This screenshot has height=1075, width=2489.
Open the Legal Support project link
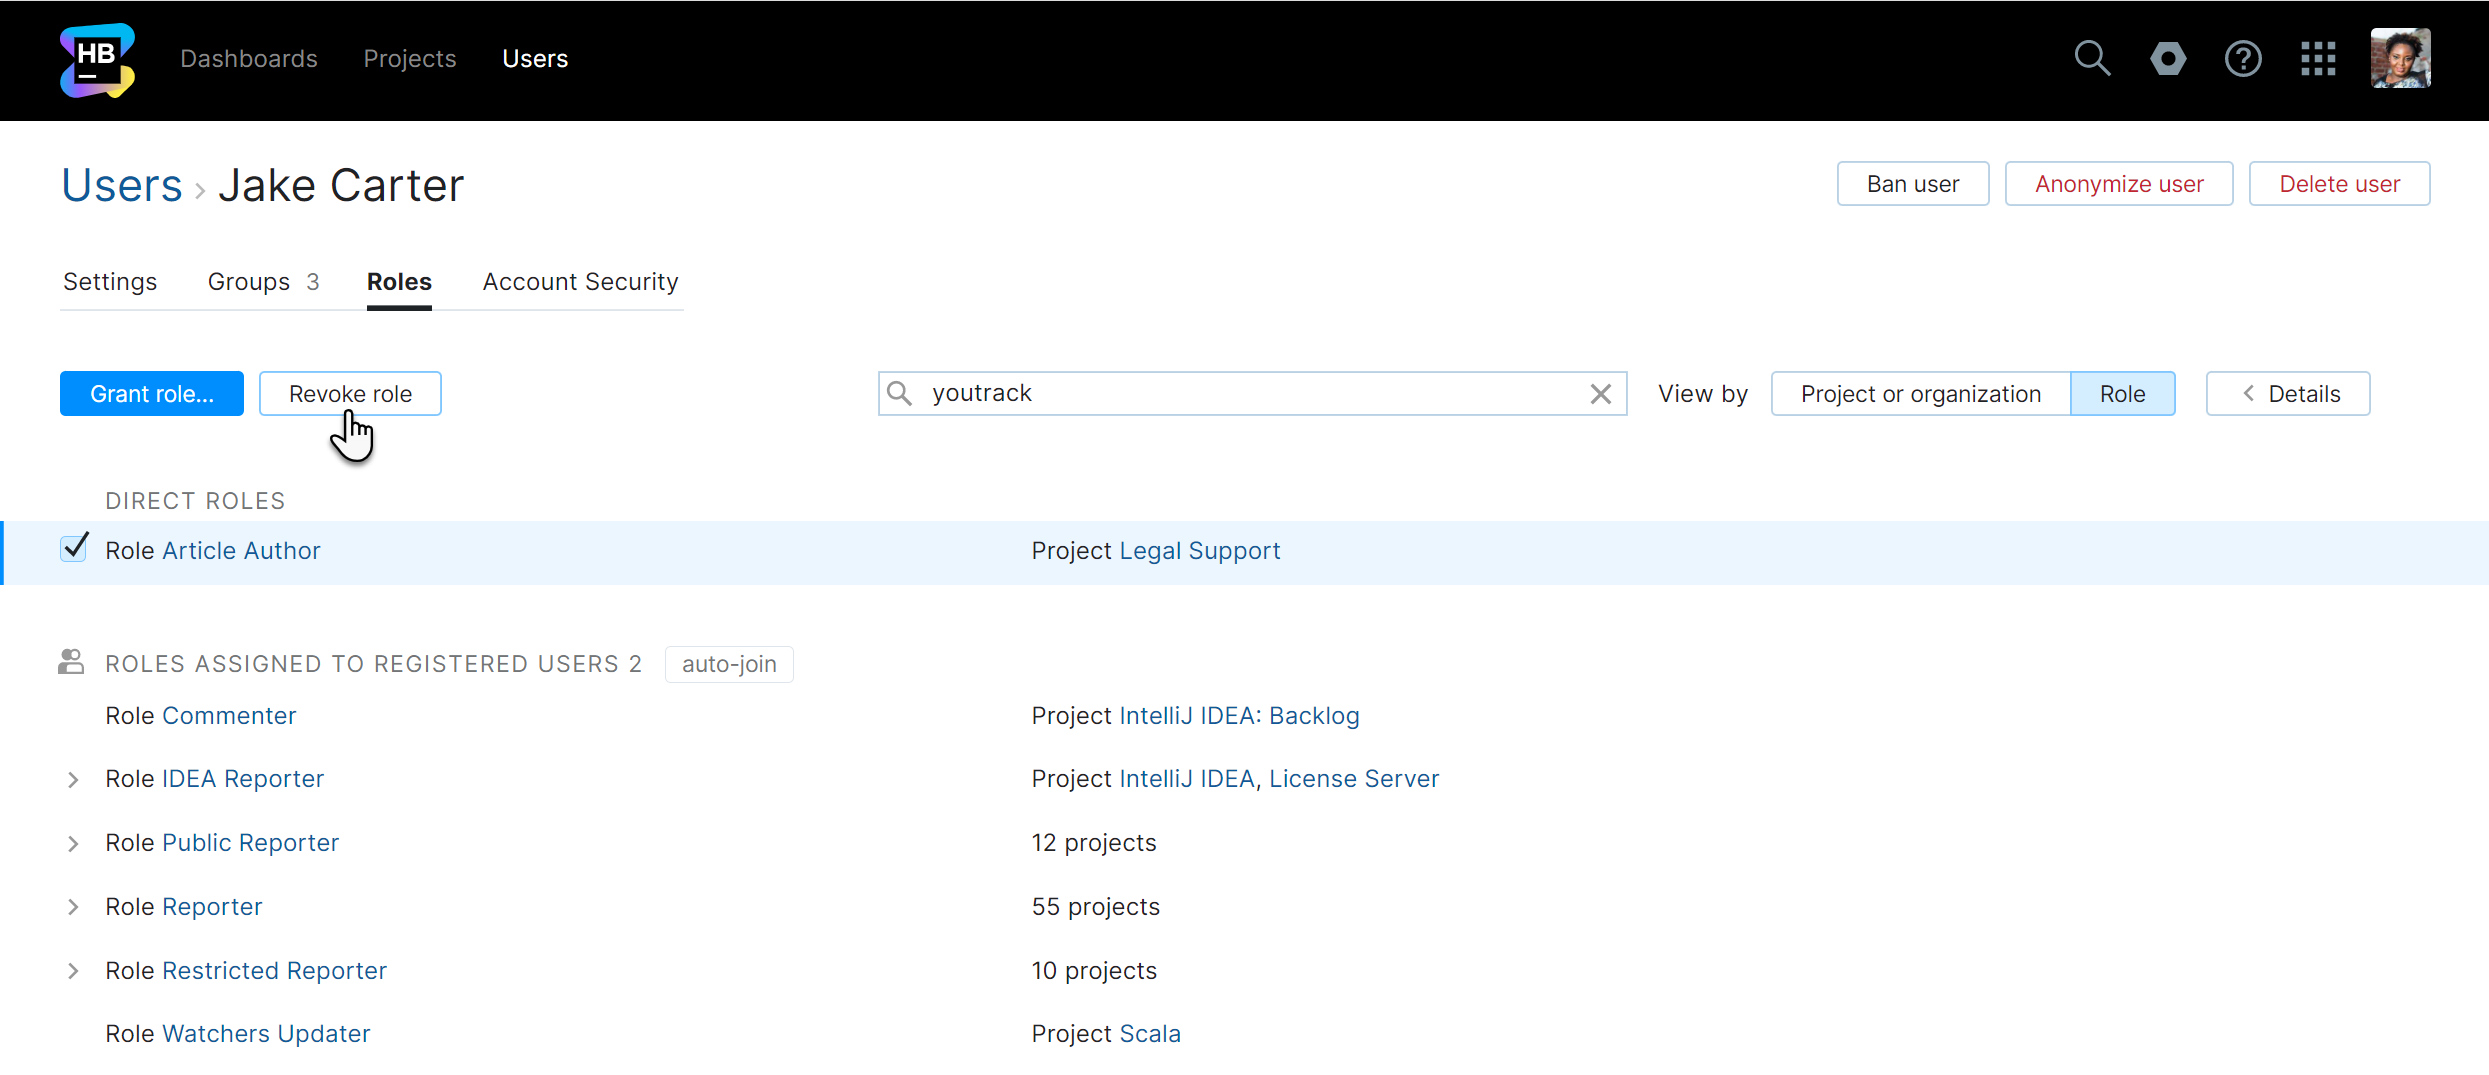point(1200,551)
